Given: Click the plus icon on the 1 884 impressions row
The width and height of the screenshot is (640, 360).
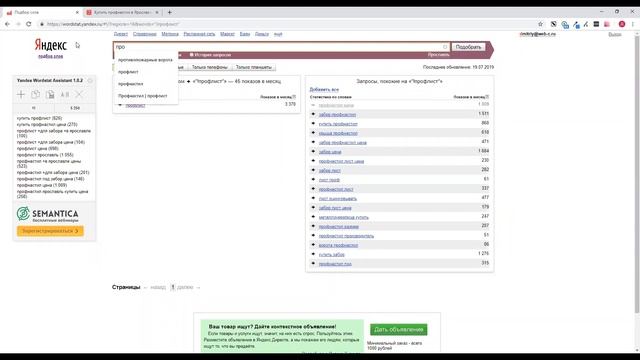Looking at the screenshot, I should tap(313, 151).
